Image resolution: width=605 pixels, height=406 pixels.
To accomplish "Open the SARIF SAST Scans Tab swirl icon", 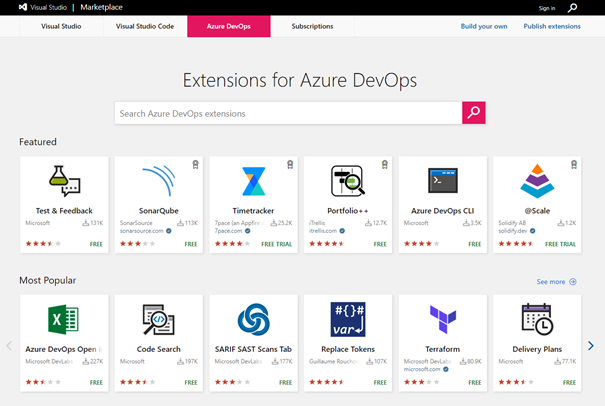I will point(253,319).
